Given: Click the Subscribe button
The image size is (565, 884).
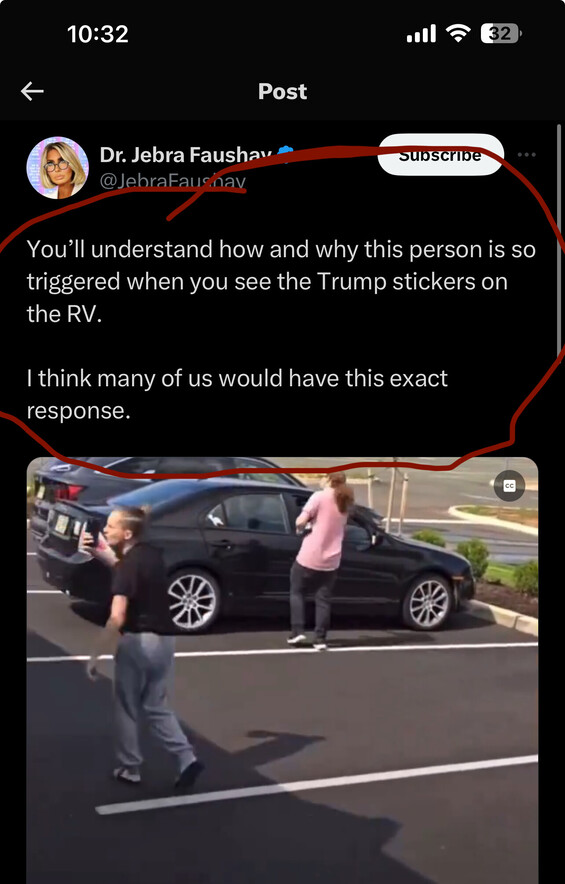Looking at the screenshot, I should coord(440,154).
